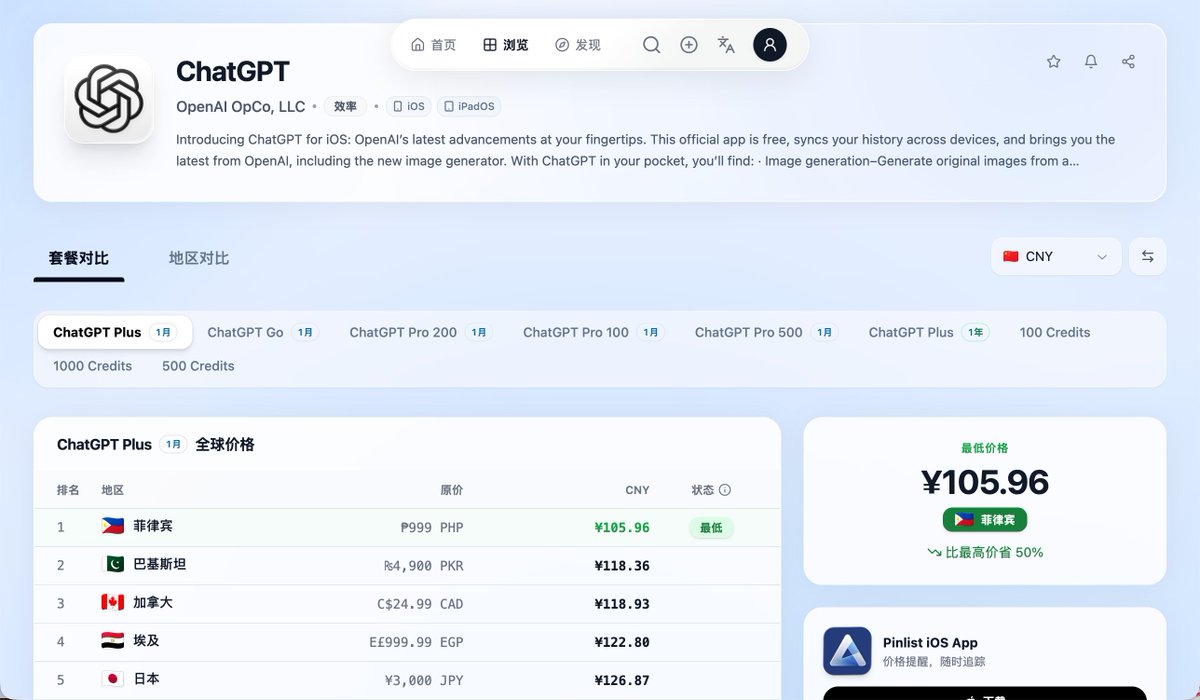Click the 最低 status badge
Screen dimensions: 1200x700
point(711,528)
